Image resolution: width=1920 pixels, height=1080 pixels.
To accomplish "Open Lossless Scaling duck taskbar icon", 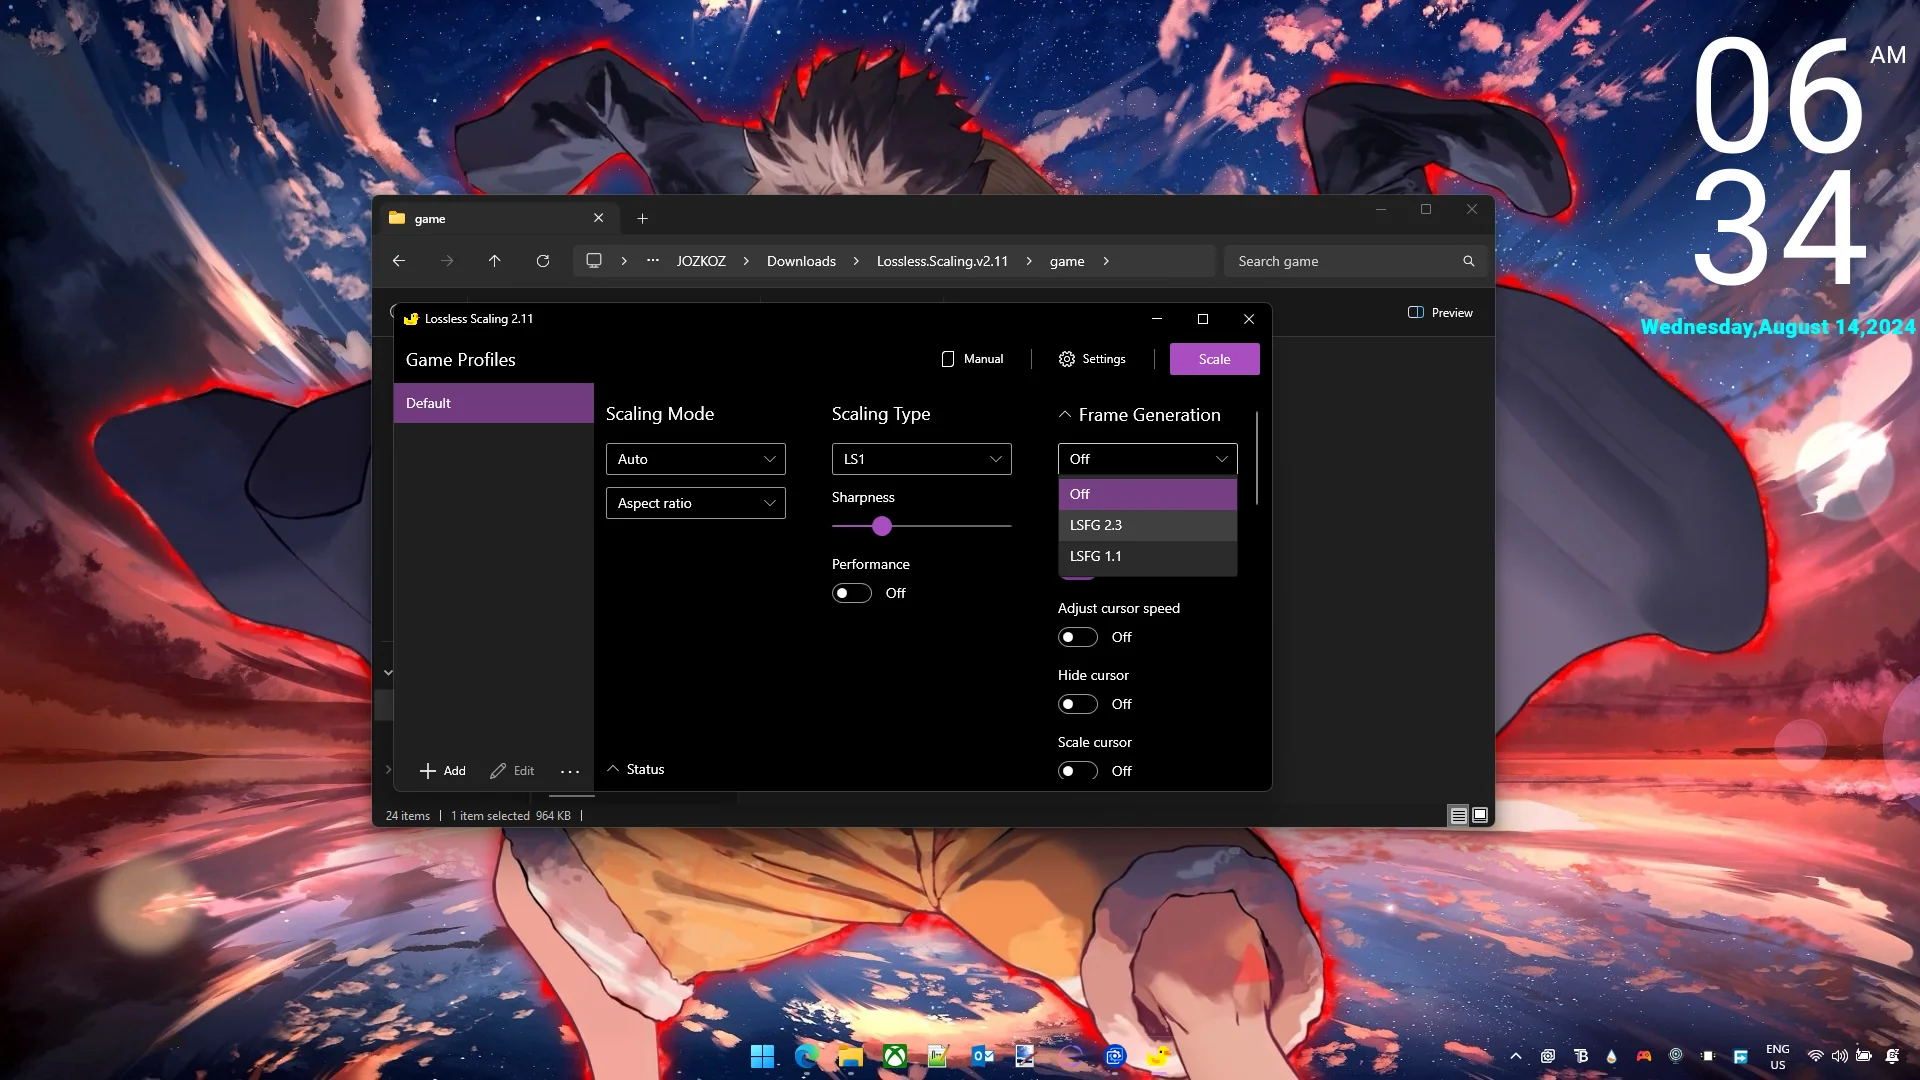I will coord(1158,1056).
